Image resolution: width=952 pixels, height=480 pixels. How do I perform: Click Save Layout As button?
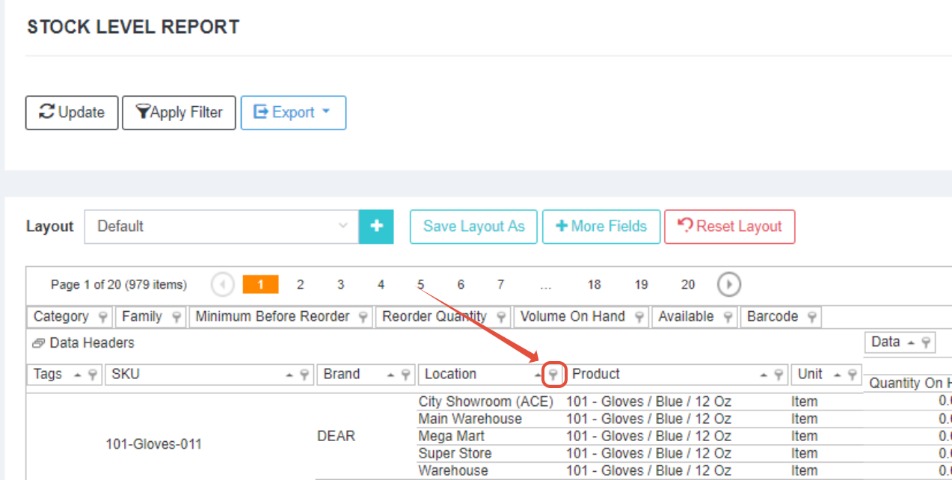tap(473, 226)
